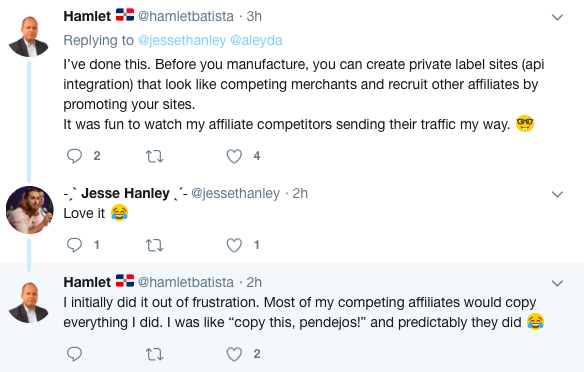Like Hamlet's tweet with 4 likes
The image size is (584, 372).
tap(234, 156)
